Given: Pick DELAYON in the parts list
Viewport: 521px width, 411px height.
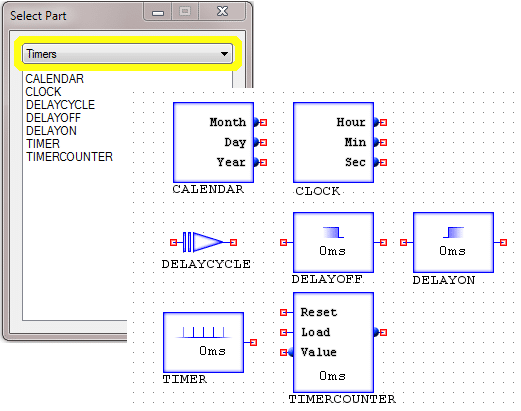Looking at the screenshot, I should [51, 131].
